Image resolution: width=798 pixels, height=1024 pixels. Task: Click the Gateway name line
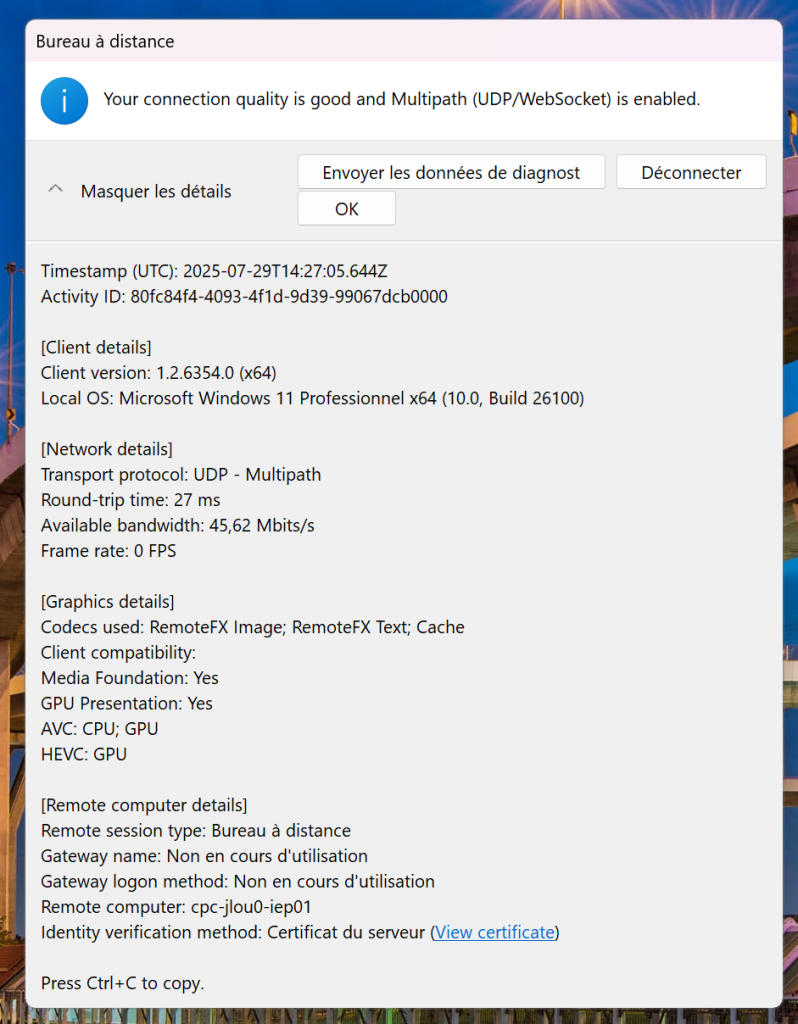(x=204, y=856)
